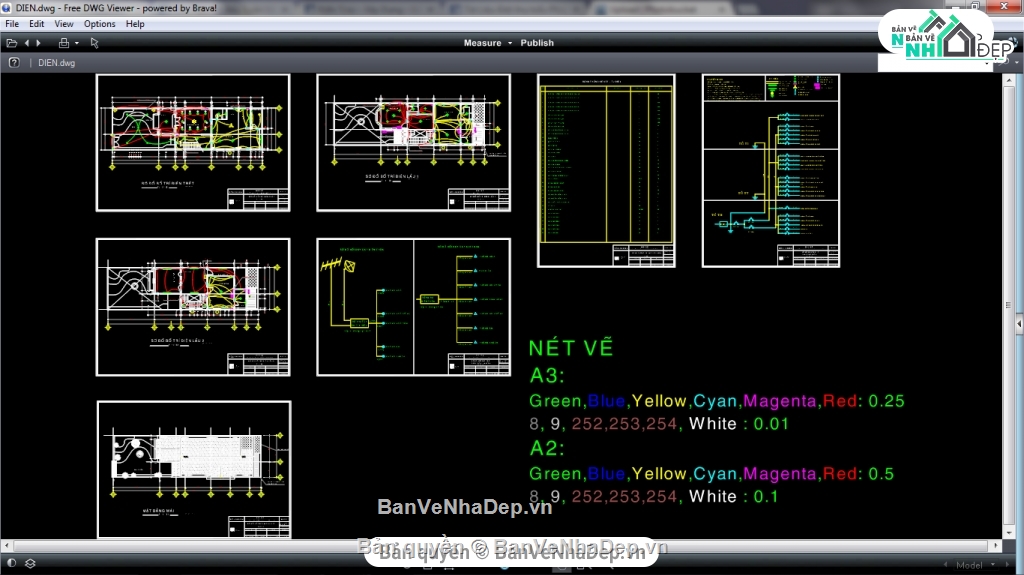The image size is (1024, 575).
Task: Click the Open file folder icon
Action: click(11, 43)
